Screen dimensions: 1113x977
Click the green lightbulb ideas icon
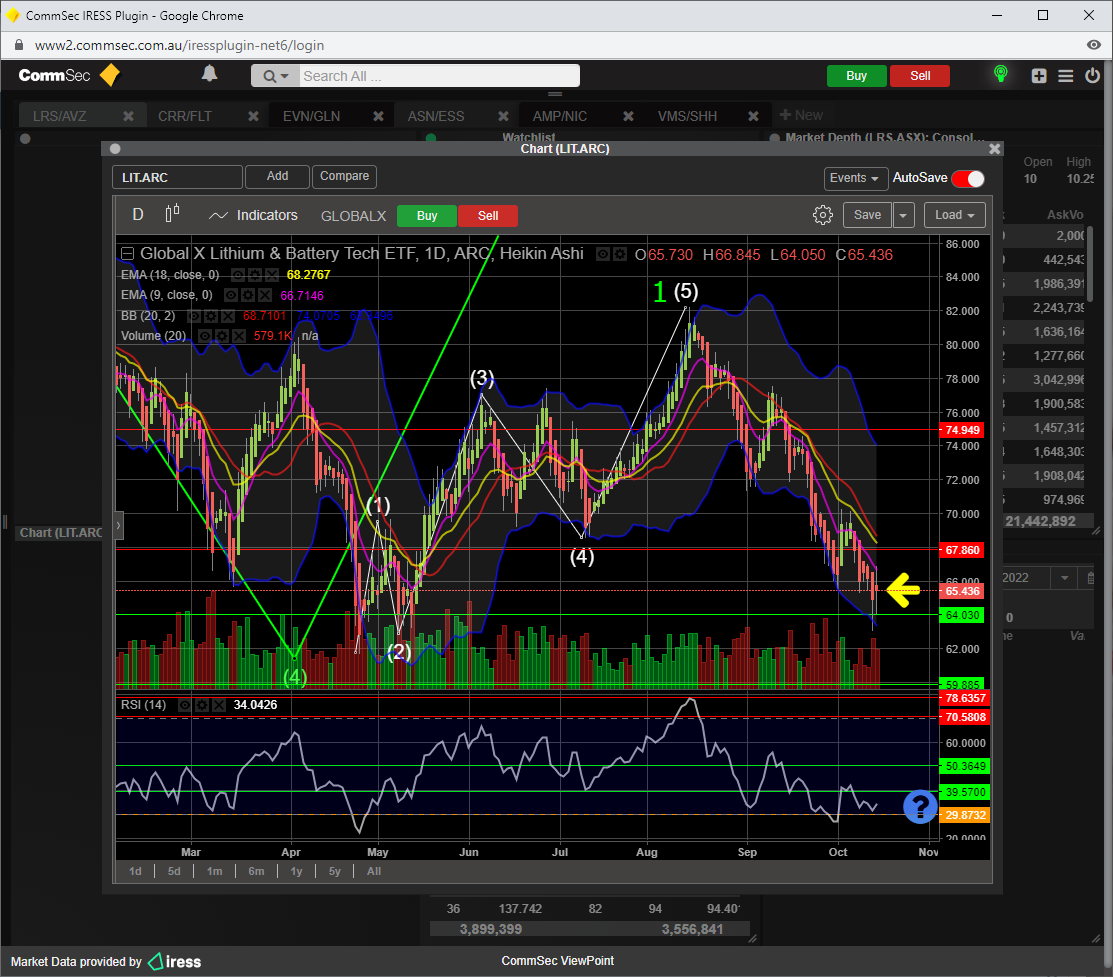[x=999, y=75]
